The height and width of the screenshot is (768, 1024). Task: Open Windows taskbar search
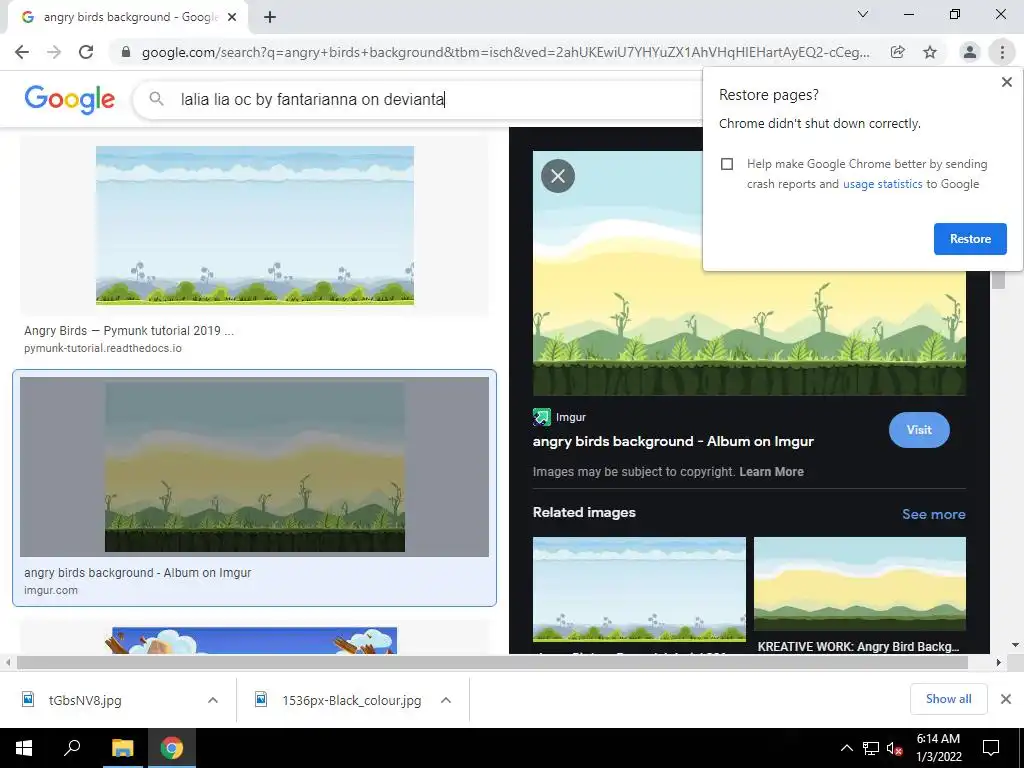click(72, 748)
